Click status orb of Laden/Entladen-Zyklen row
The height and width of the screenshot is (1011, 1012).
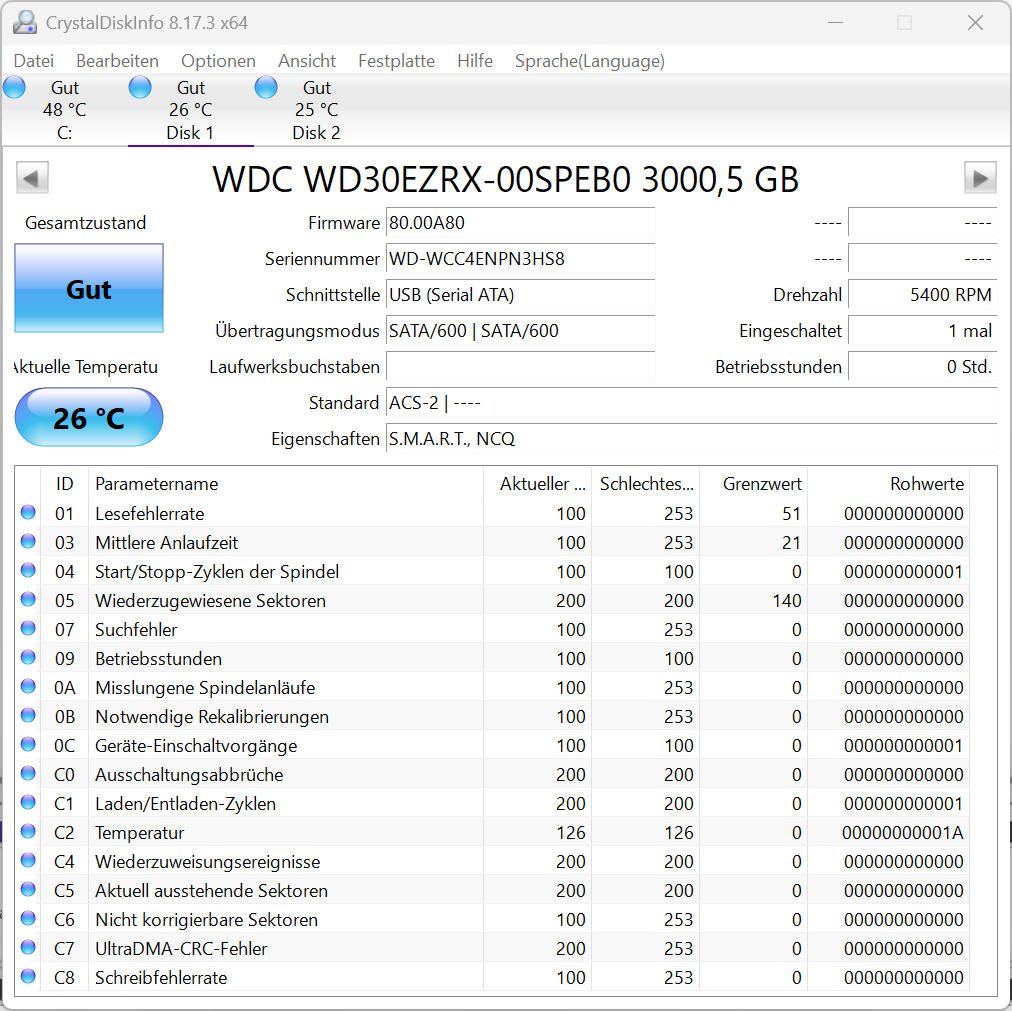tap(28, 802)
